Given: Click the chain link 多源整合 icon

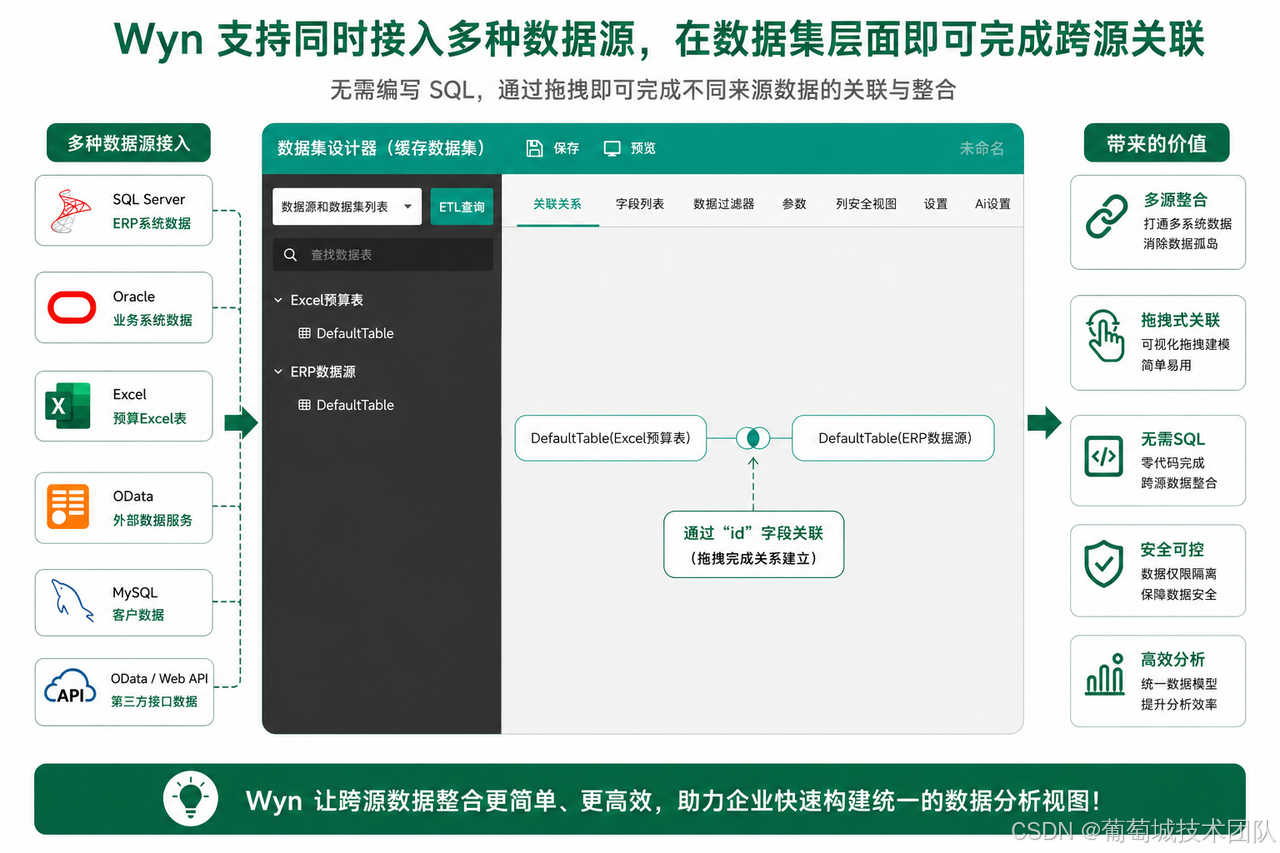Looking at the screenshot, I should click(1107, 217).
